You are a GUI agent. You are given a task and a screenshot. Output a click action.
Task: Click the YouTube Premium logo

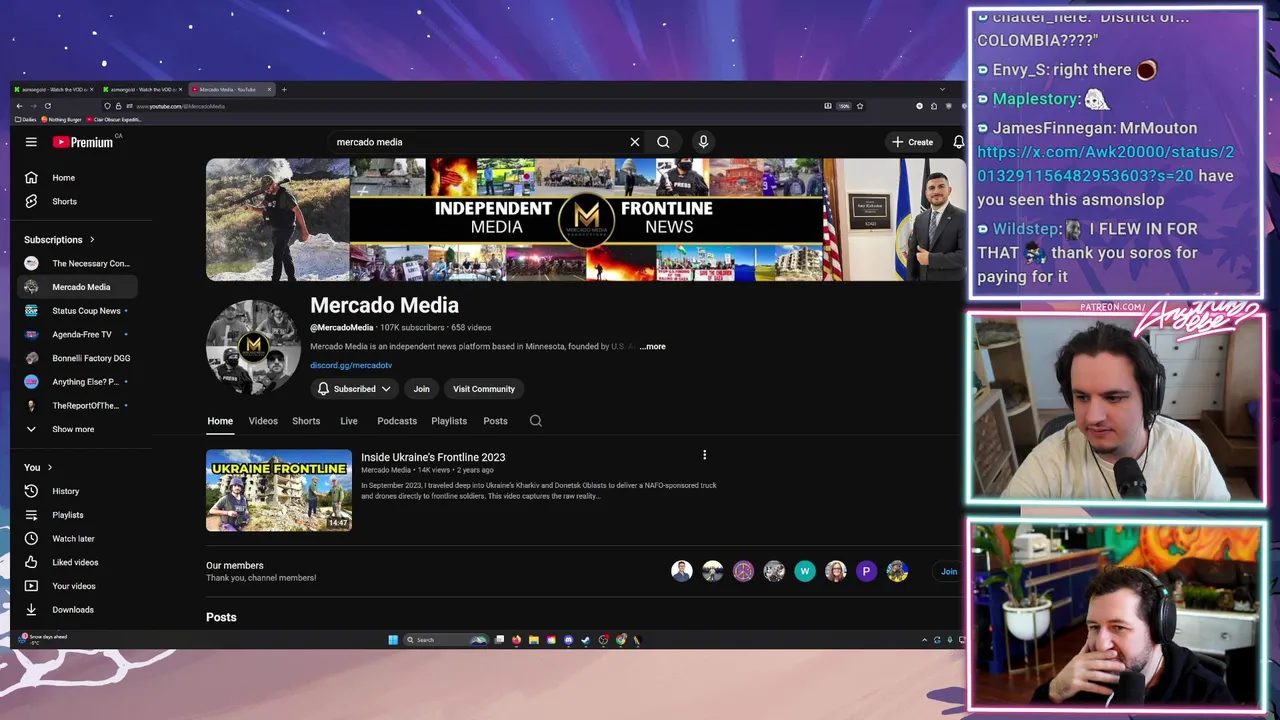[83, 142]
